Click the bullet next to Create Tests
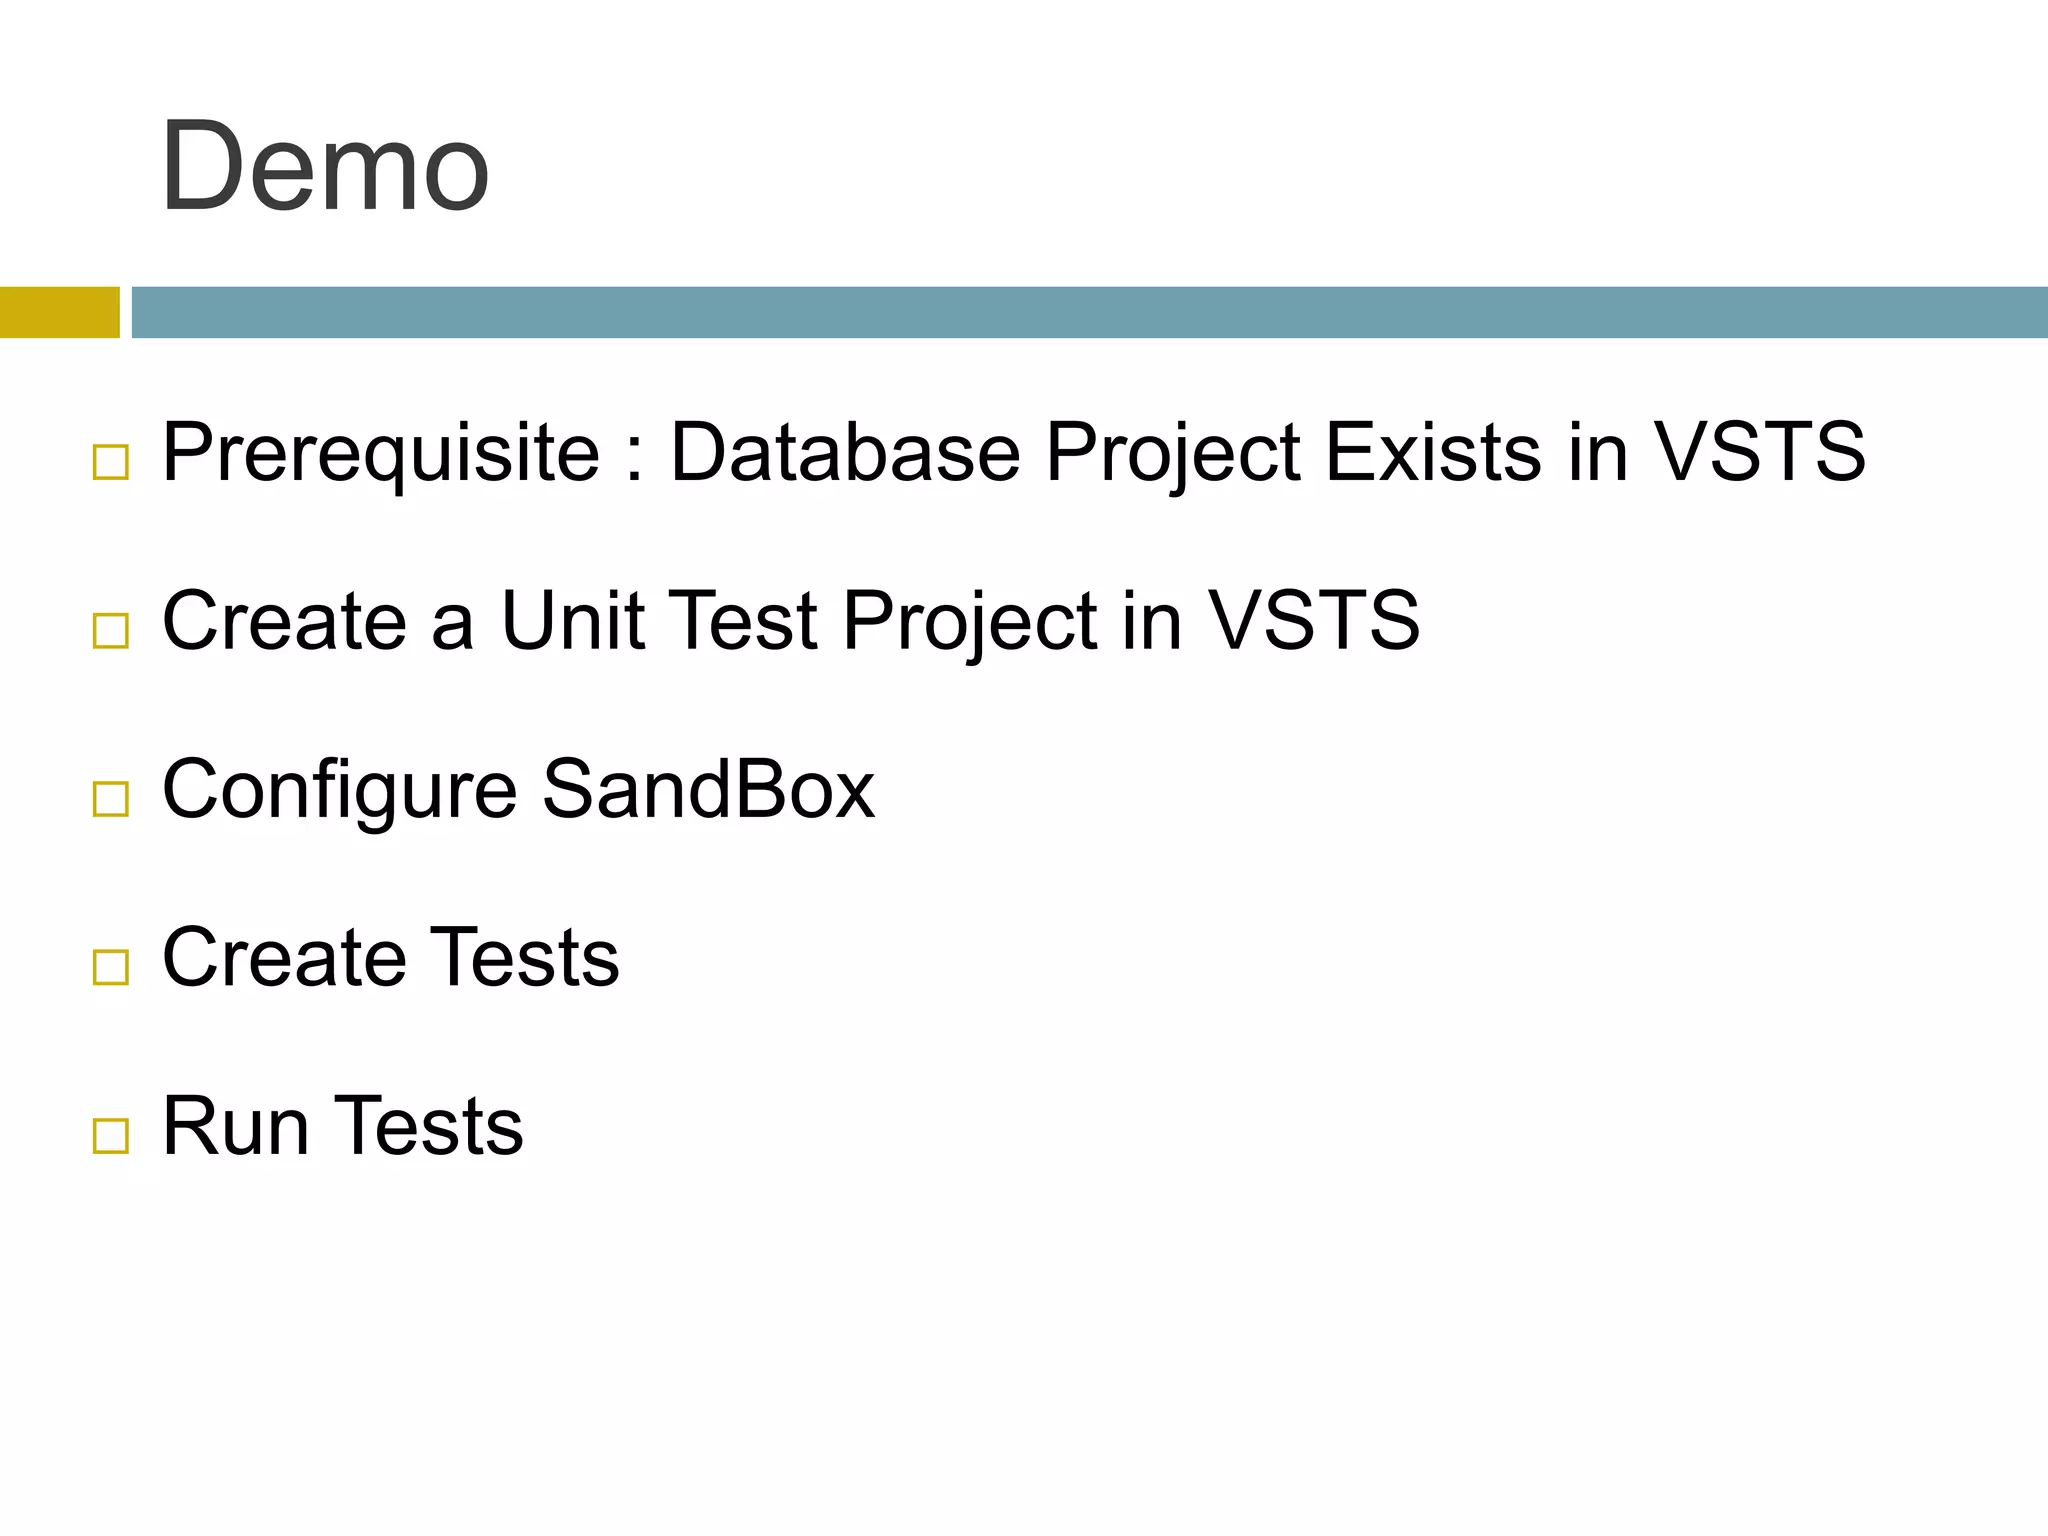The height and width of the screenshot is (1536, 2048). click(x=110, y=967)
